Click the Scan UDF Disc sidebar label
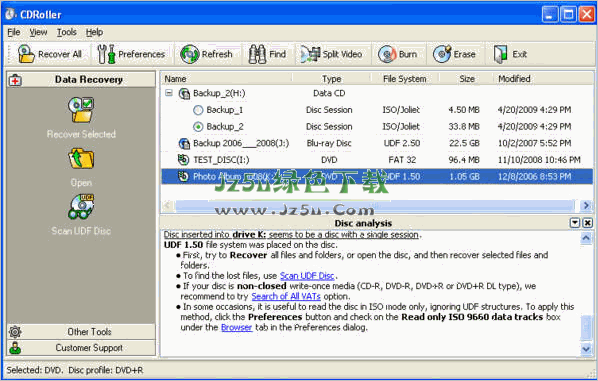 (x=81, y=231)
